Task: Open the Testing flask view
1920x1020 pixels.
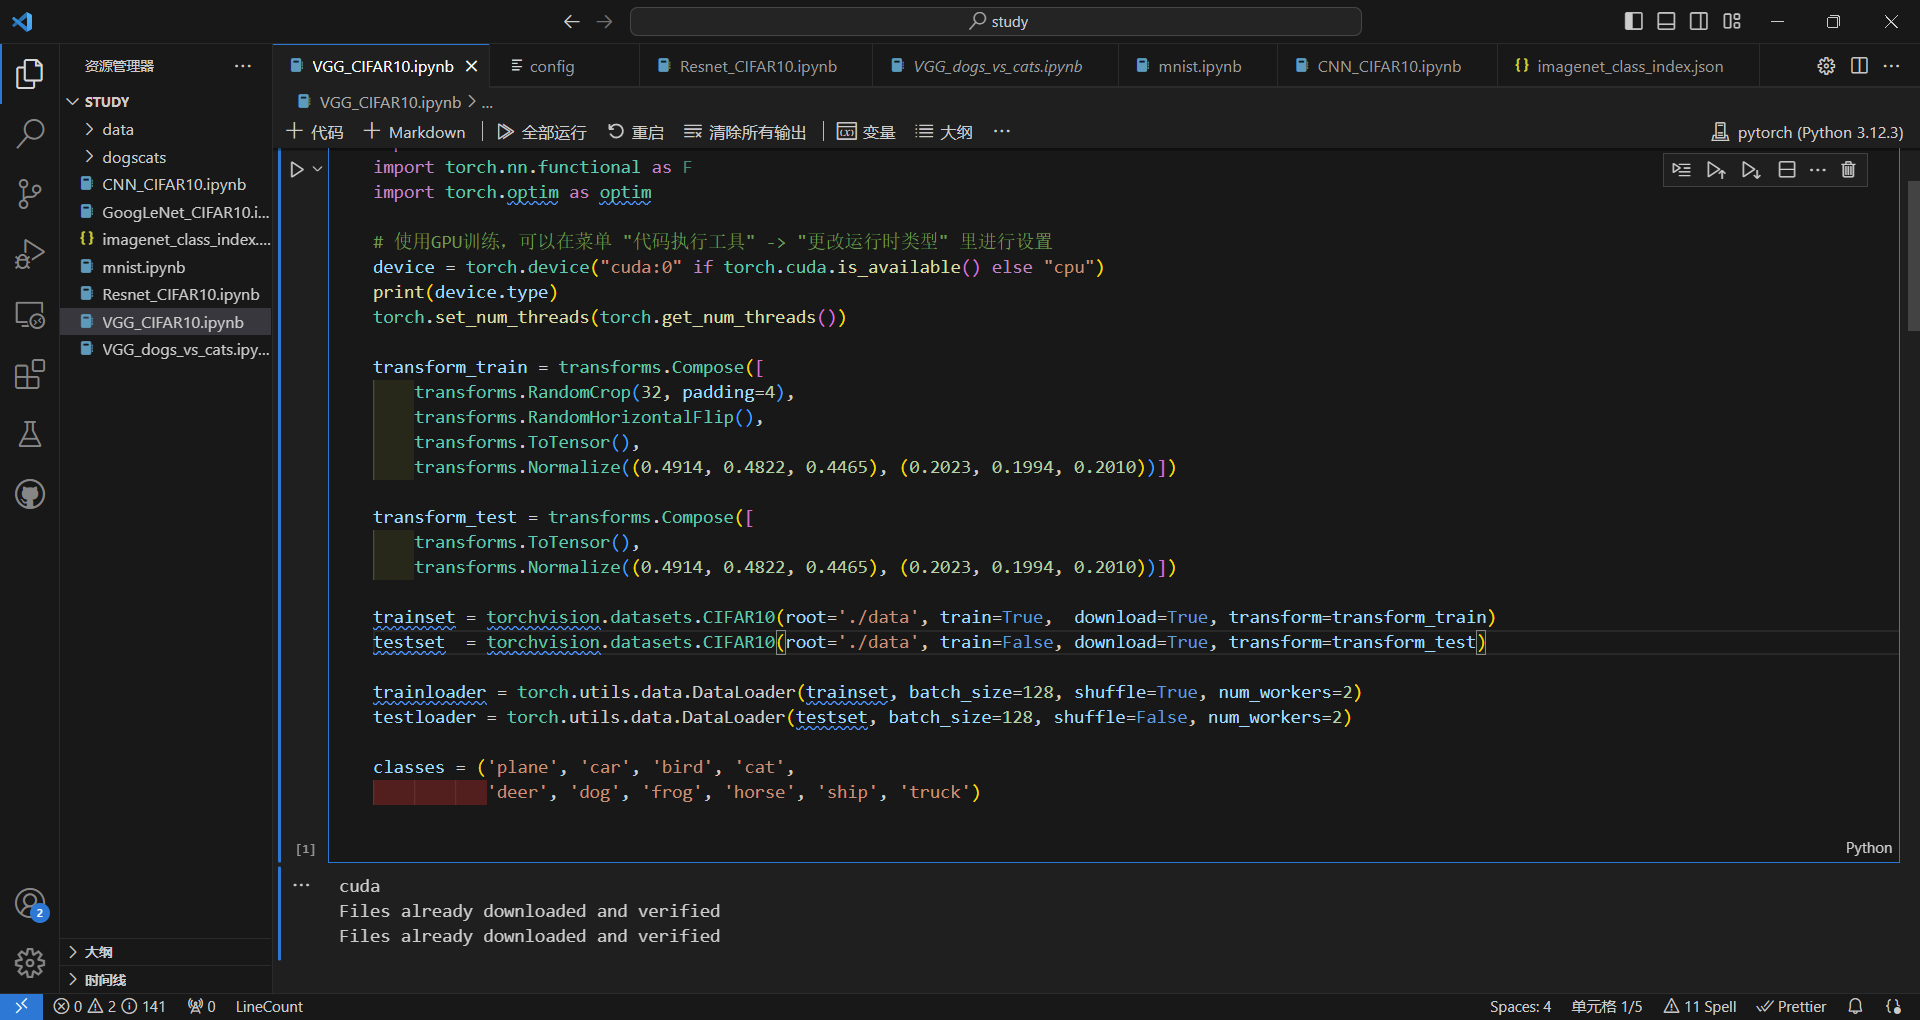Action: point(30,434)
